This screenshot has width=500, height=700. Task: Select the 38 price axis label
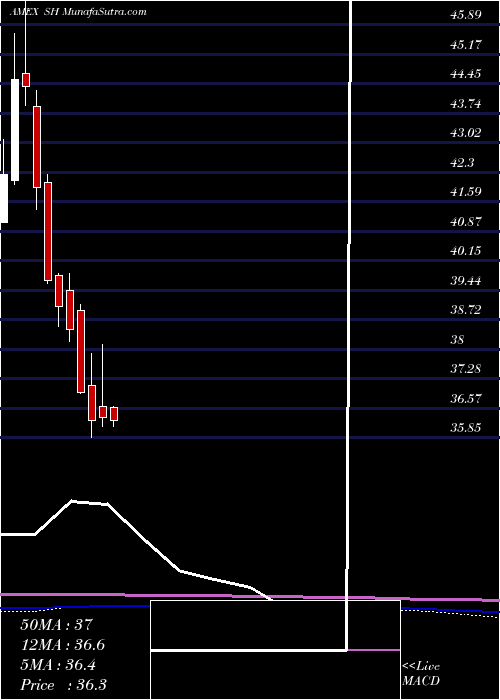(458, 340)
